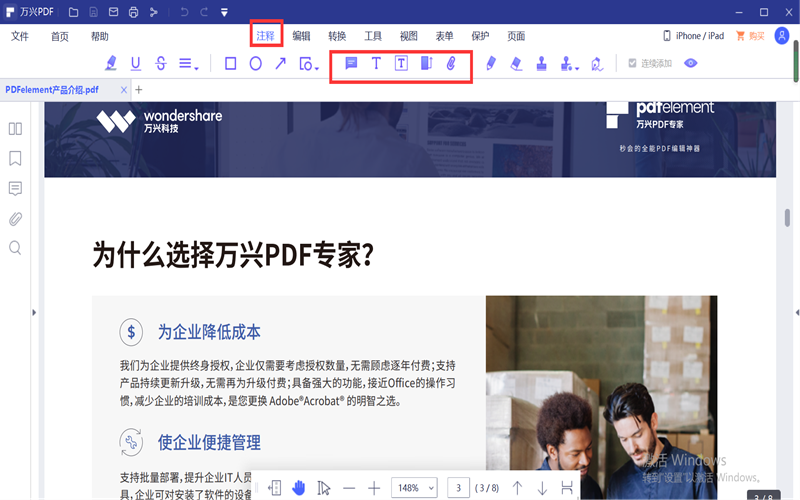This screenshot has width=800, height=500.
Task: Open the comments side panel
Action: coord(15,189)
